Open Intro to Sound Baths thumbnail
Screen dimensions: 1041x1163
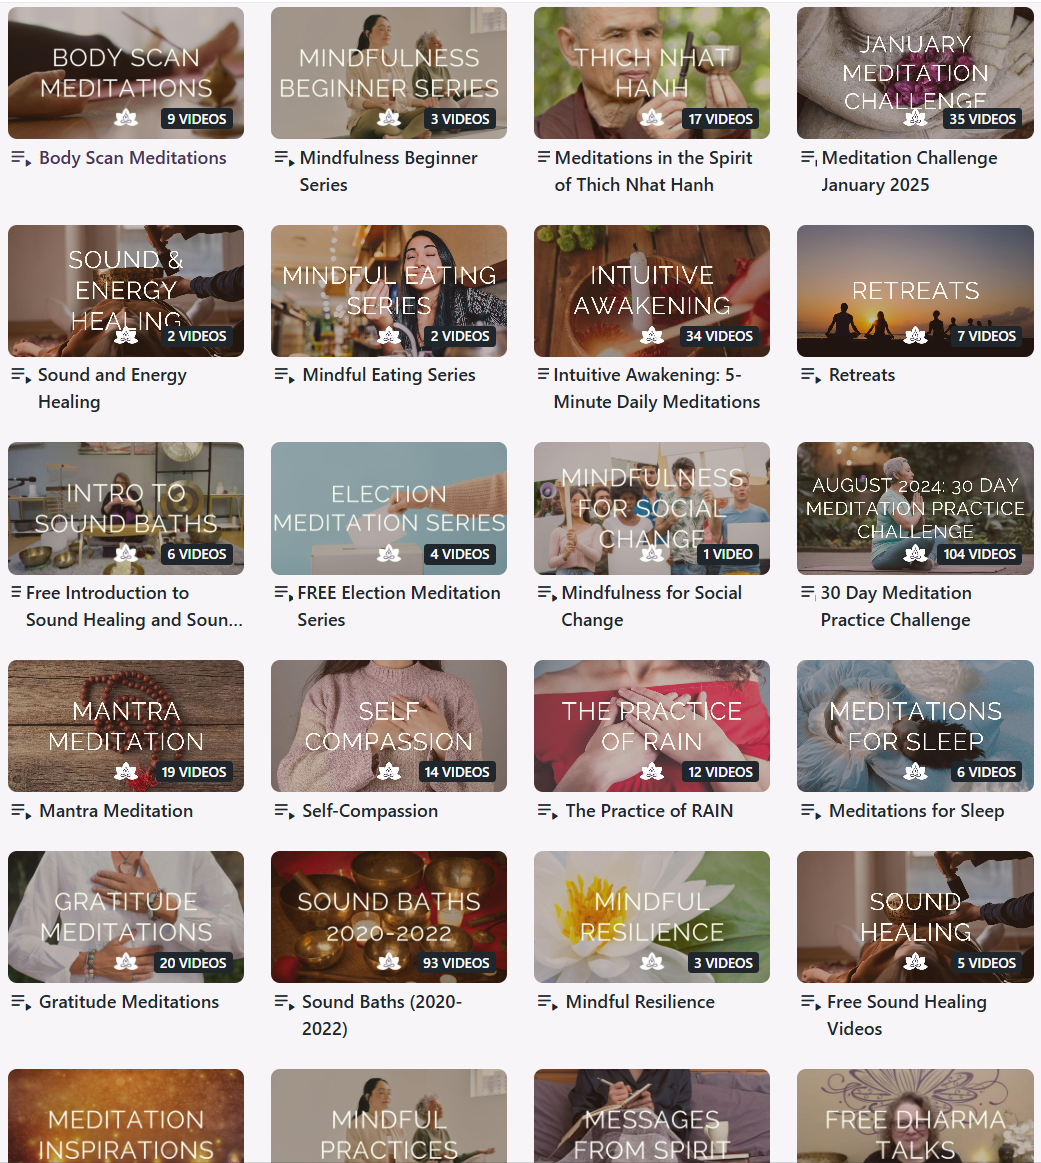coord(126,508)
